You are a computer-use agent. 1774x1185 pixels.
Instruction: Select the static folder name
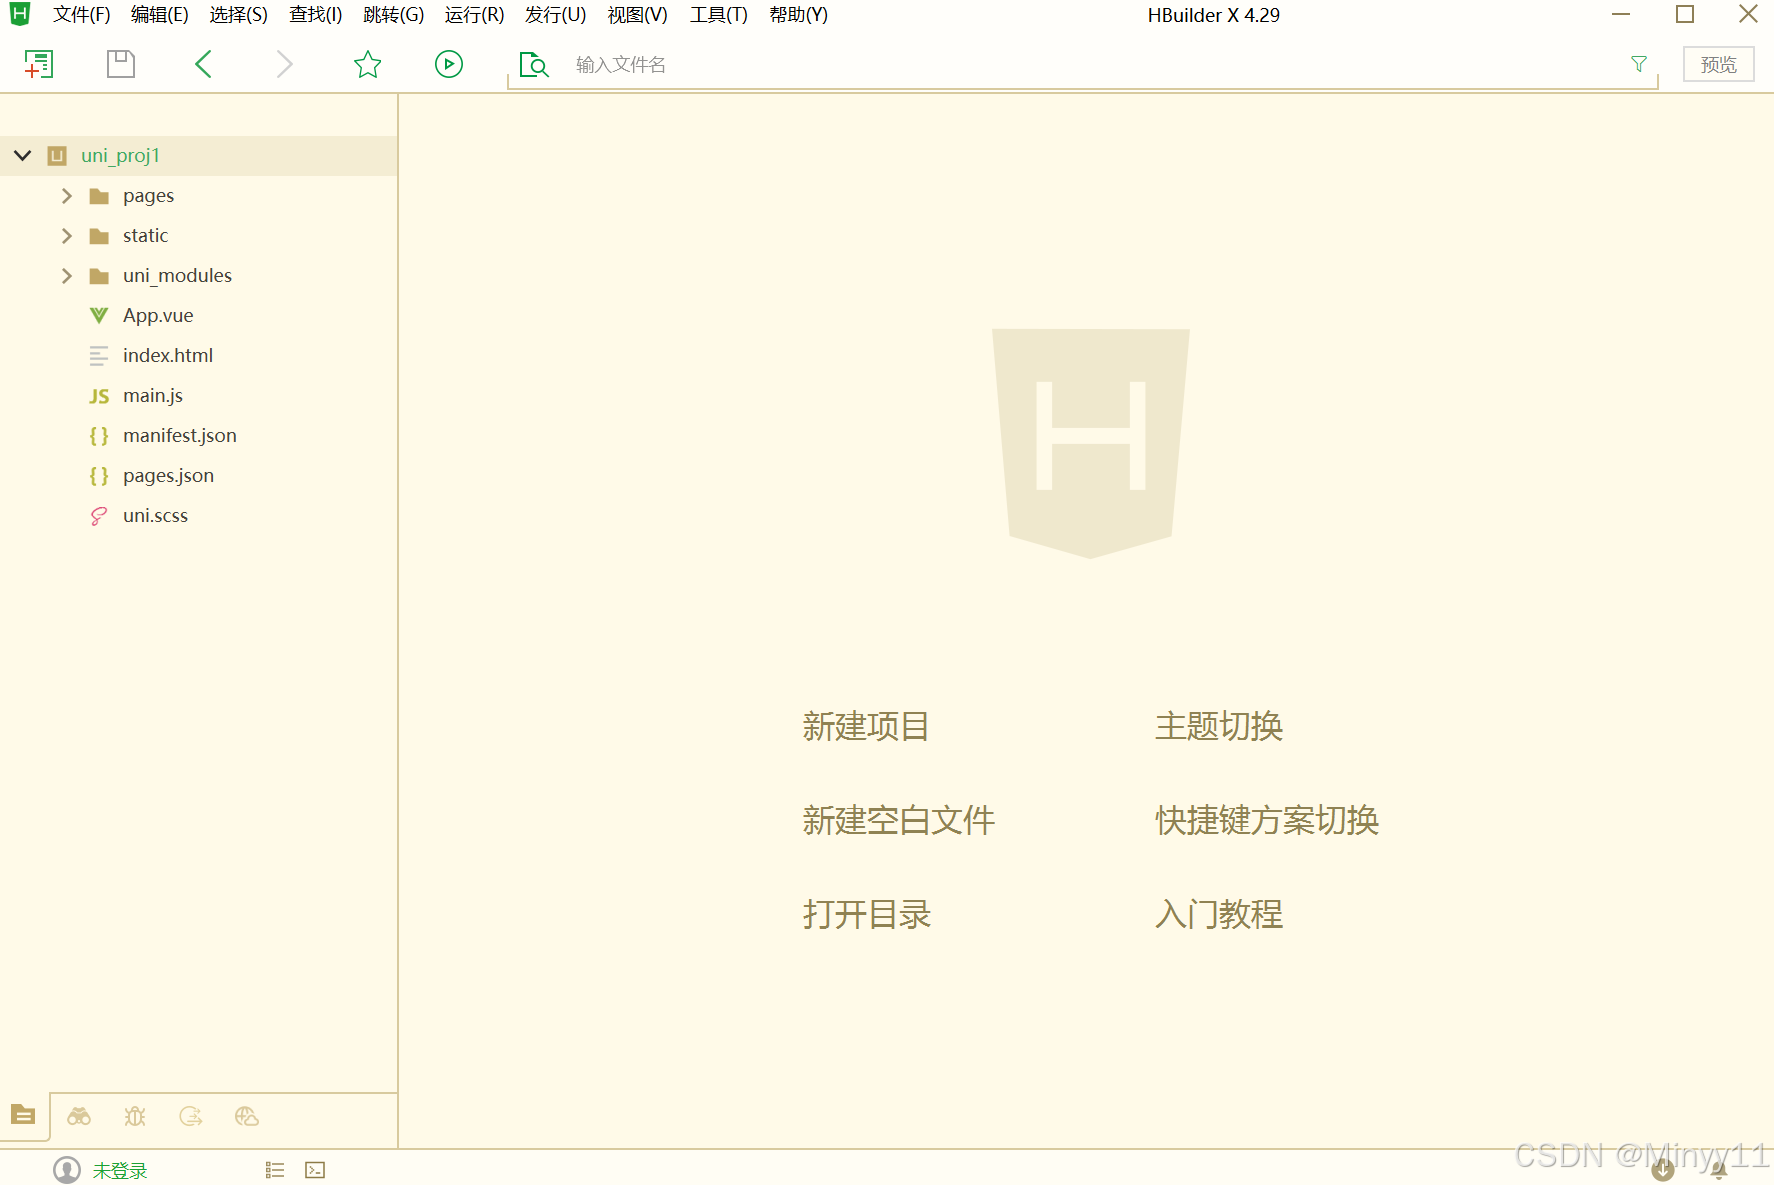click(145, 236)
